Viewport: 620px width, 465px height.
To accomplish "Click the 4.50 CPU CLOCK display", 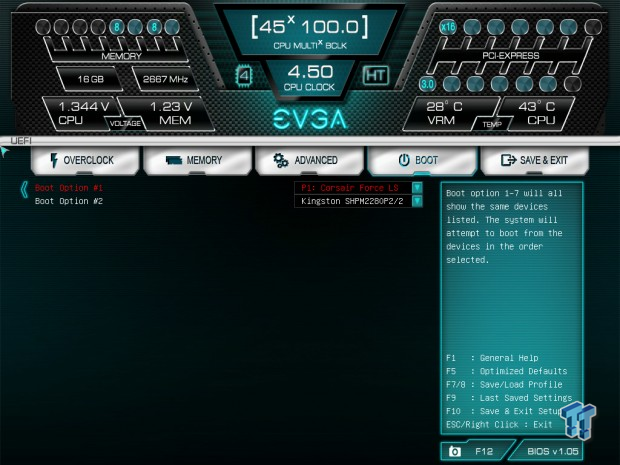I will point(310,78).
